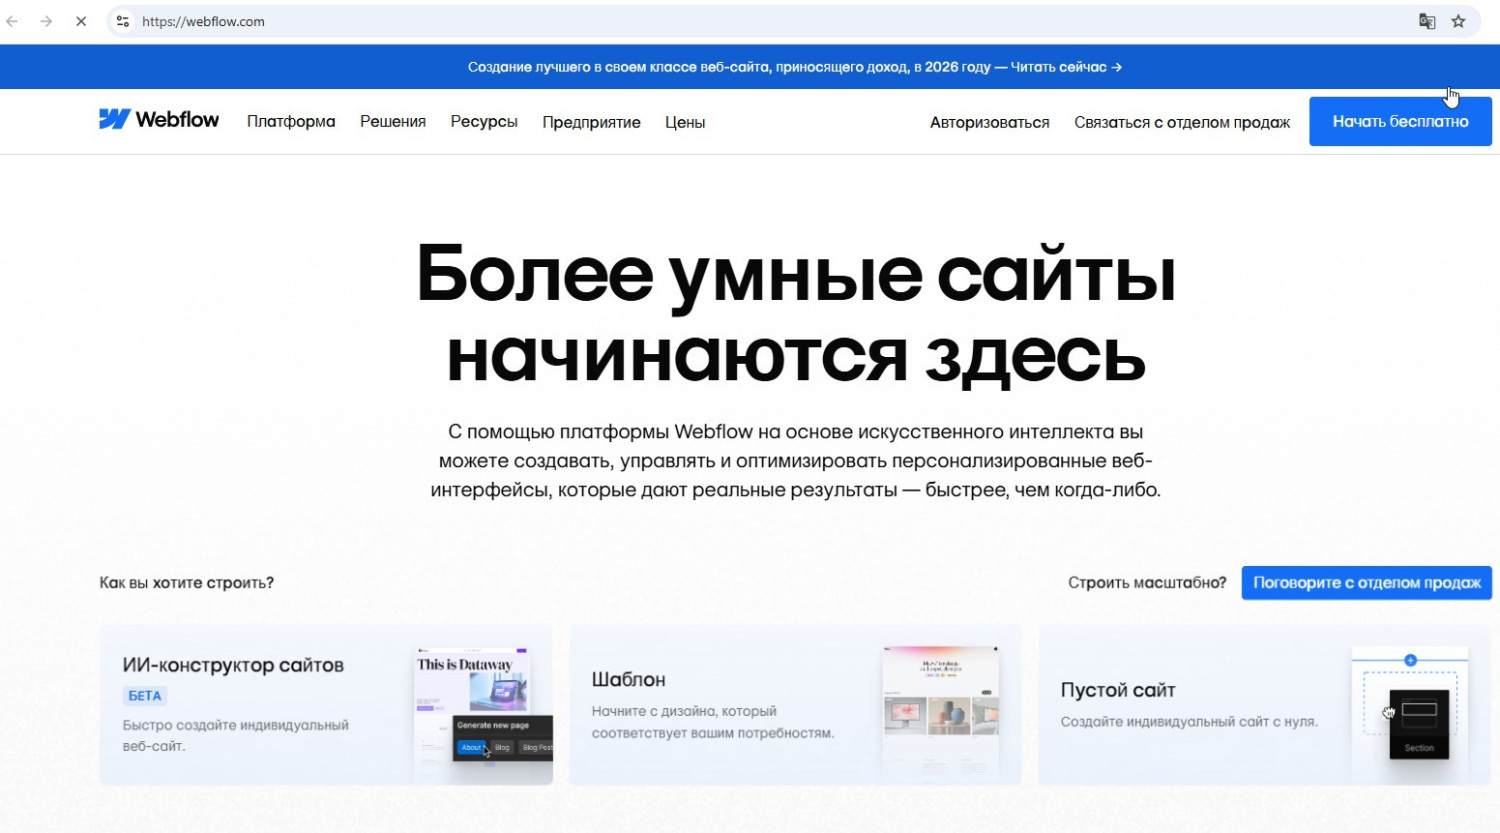Bookmark this page with the star
Viewport: 1500px width, 833px height.
(x=1459, y=21)
